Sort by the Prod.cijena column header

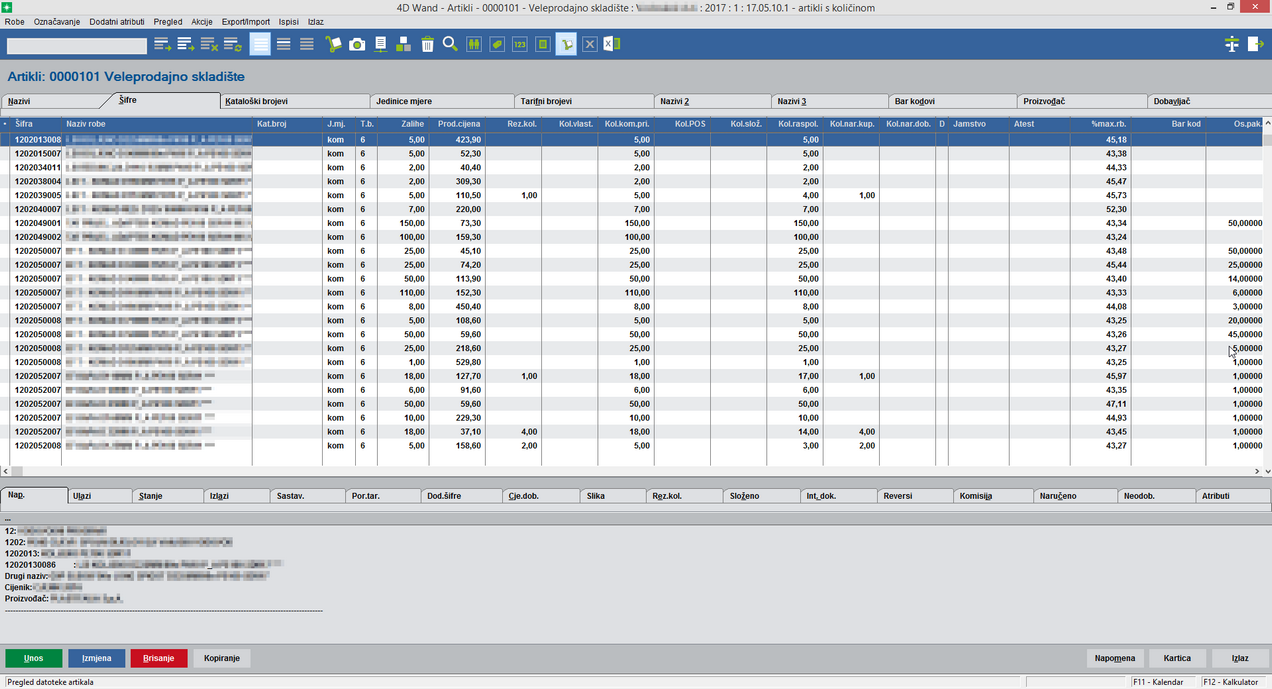point(459,124)
